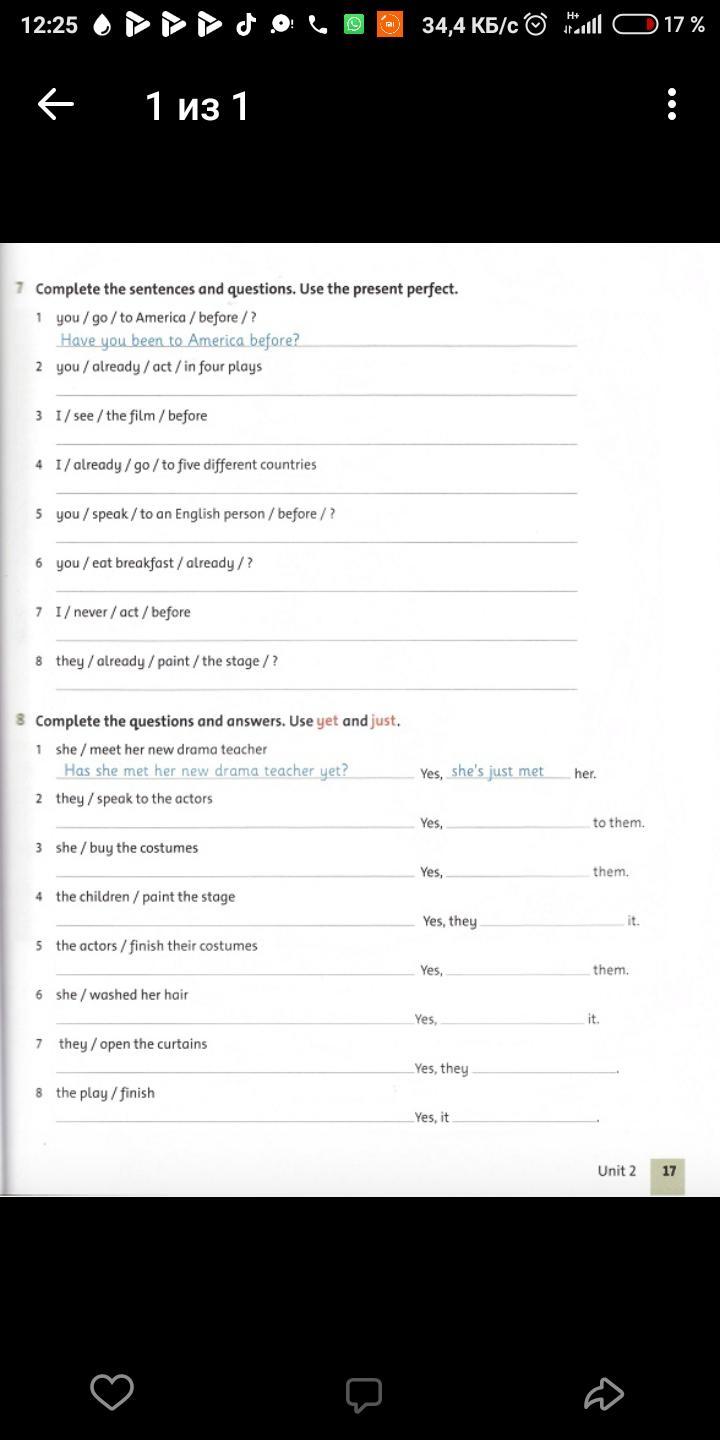Tap the WhatsApp status bar icon

click(x=354, y=25)
